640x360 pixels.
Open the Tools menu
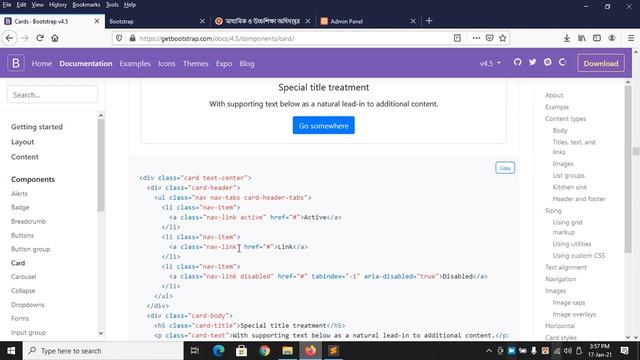112,5
